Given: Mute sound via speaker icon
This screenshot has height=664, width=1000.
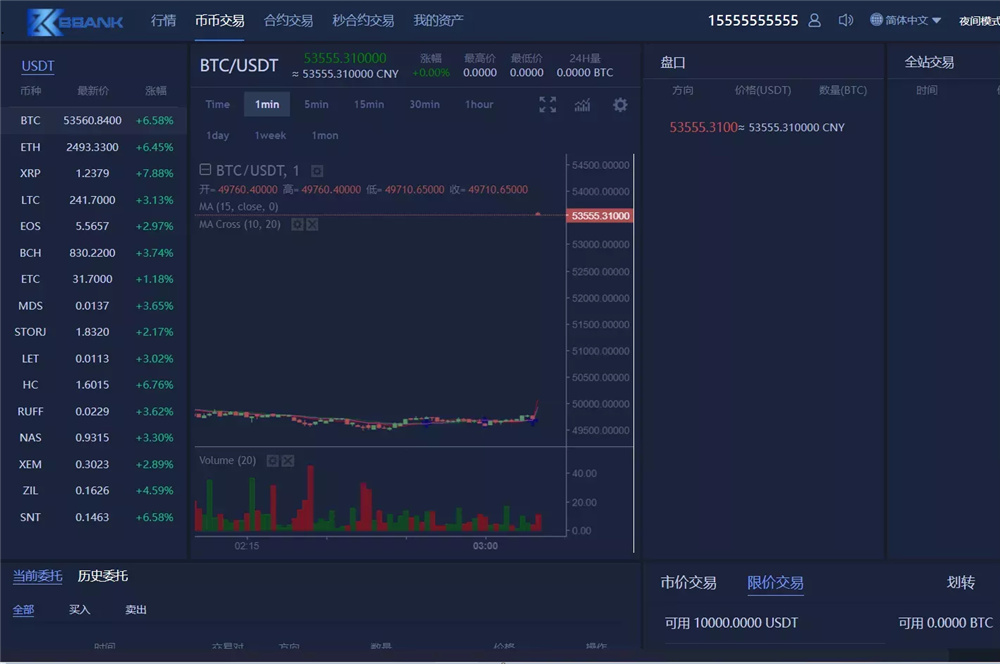Looking at the screenshot, I should pyautogui.click(x=845, y=20).
